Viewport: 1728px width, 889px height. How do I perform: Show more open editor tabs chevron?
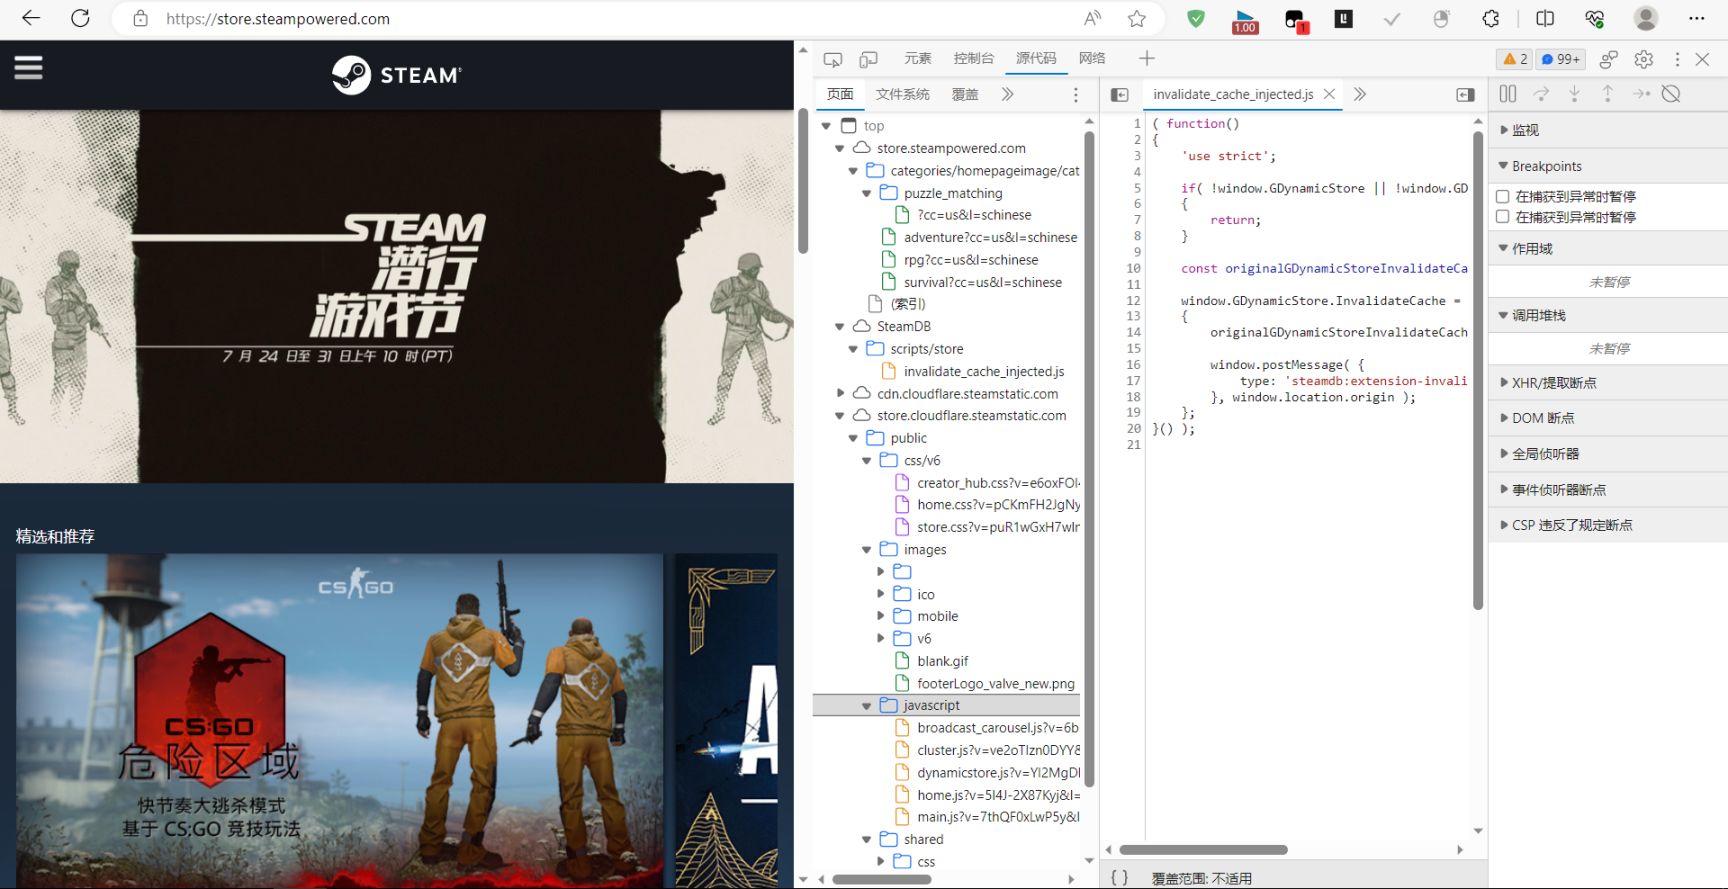[x=1360, y=94]
